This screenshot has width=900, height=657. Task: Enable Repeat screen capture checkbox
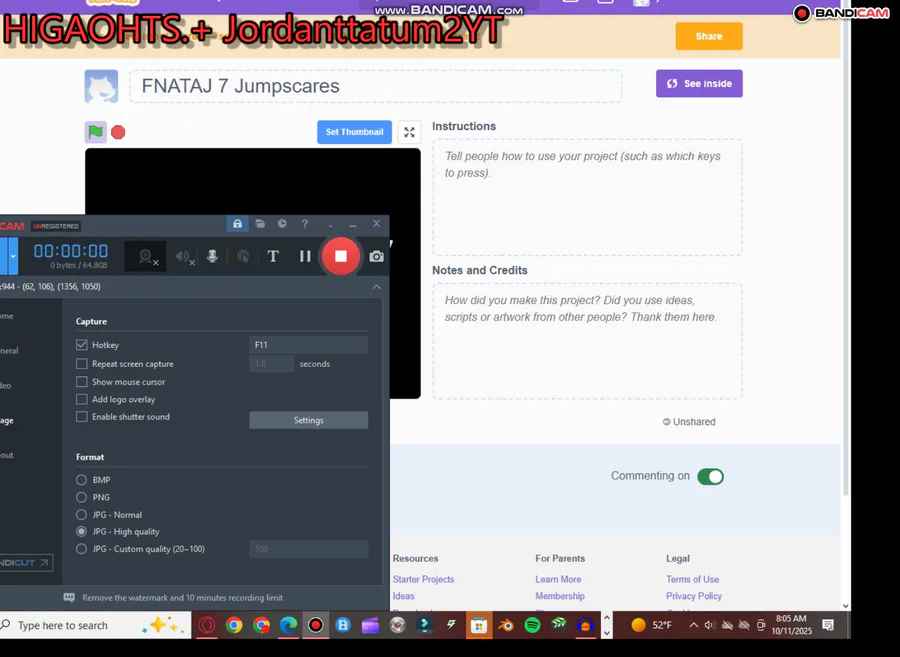82,364
